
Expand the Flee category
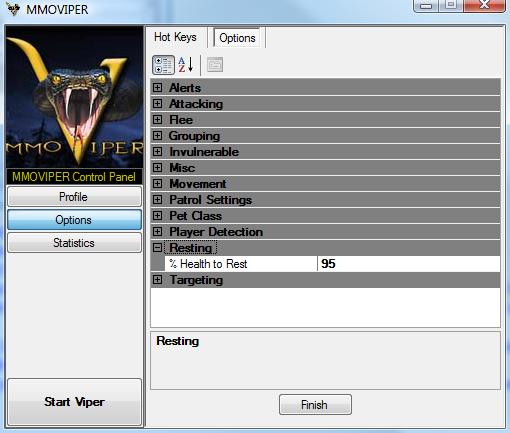[x=157, y=120]
